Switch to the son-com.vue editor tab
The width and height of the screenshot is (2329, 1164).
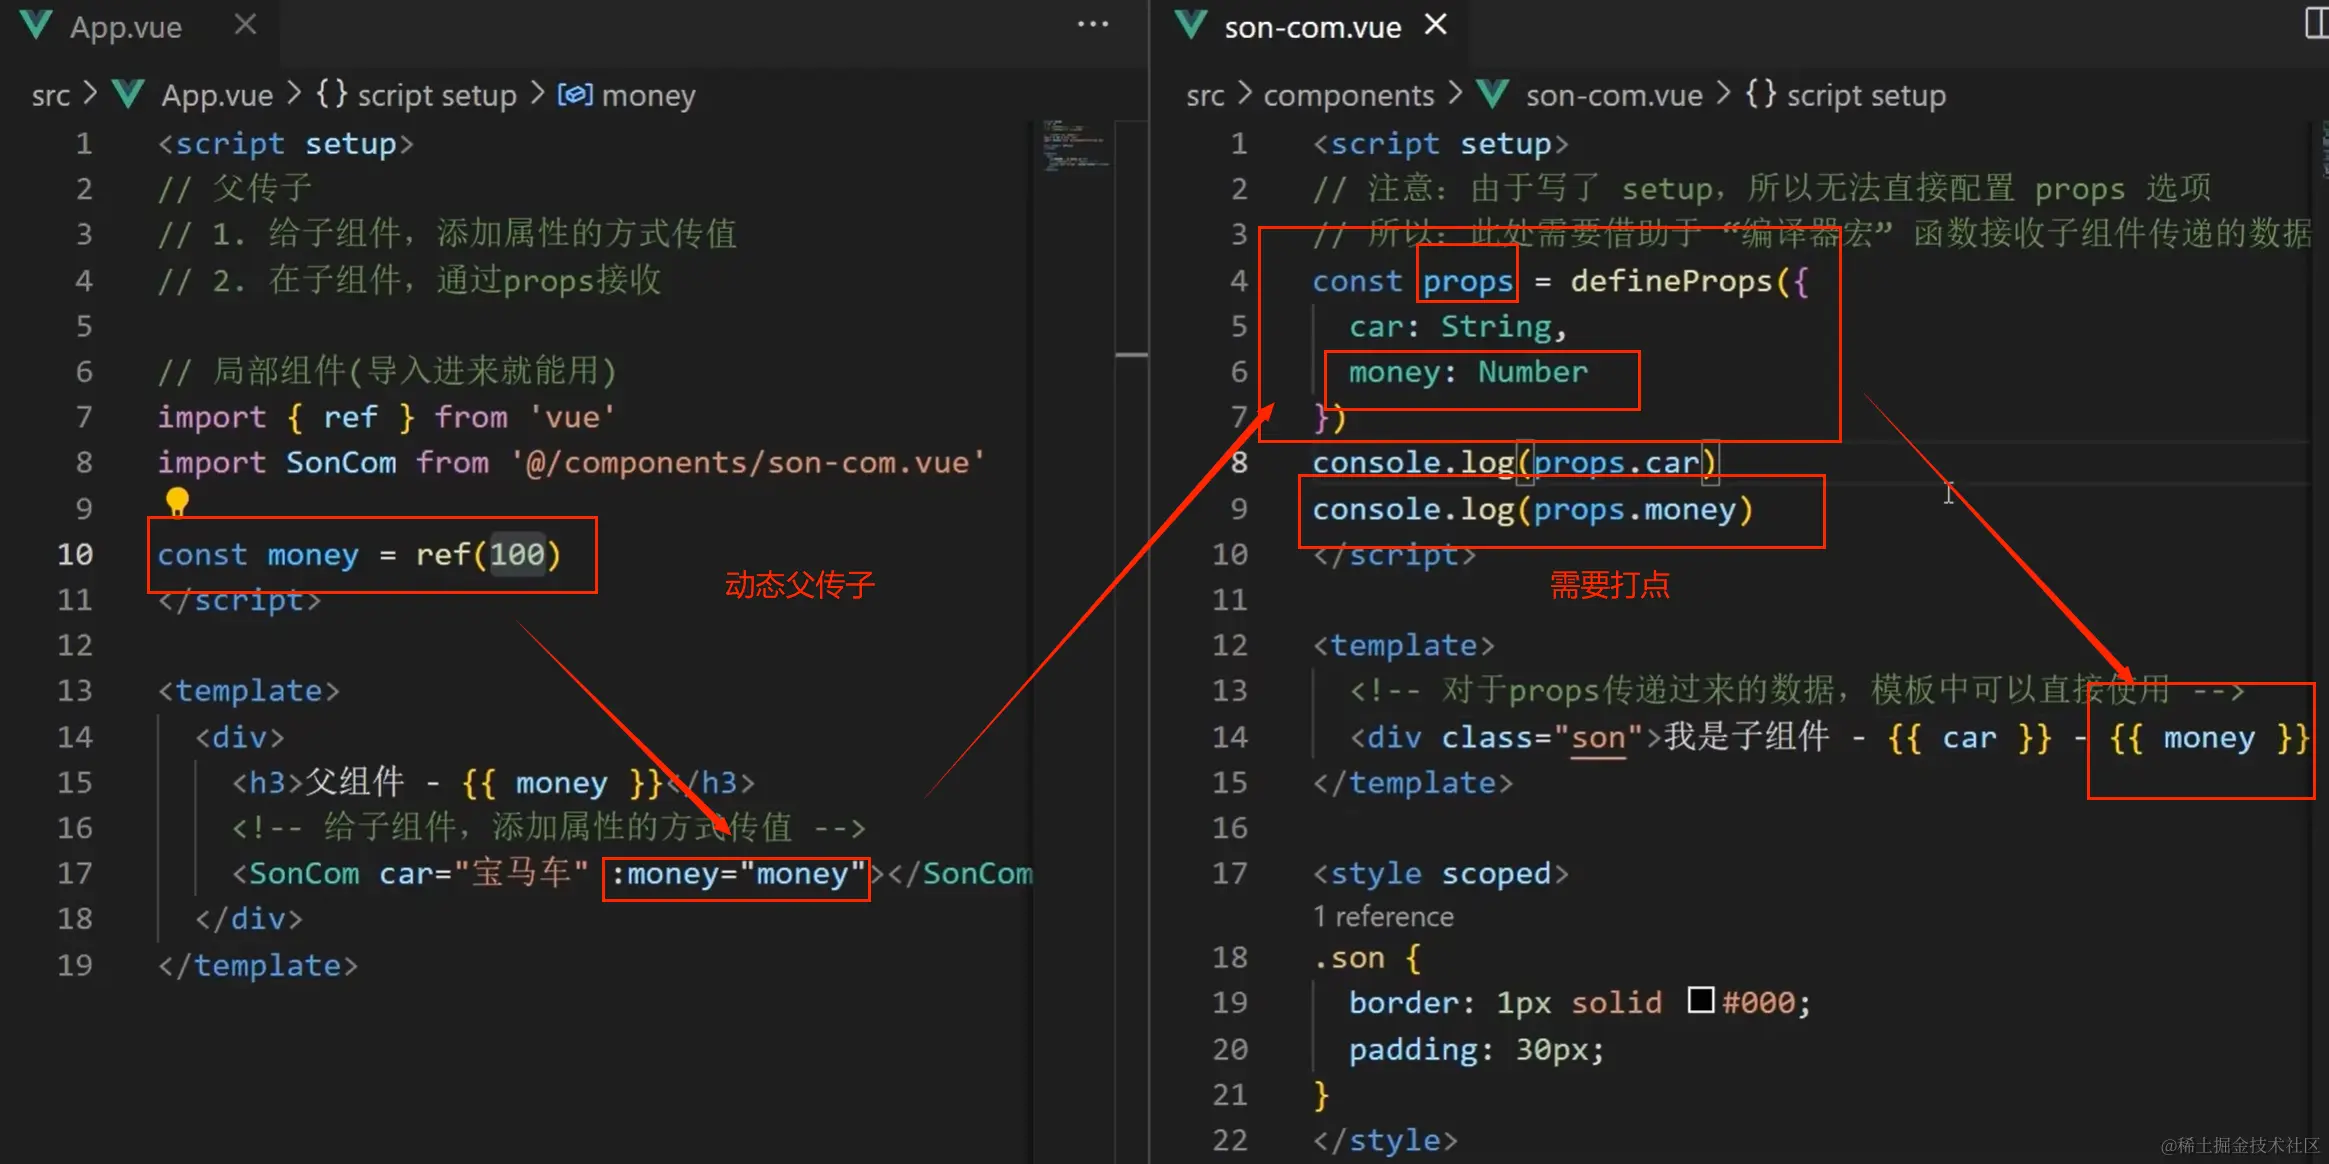1312,27
